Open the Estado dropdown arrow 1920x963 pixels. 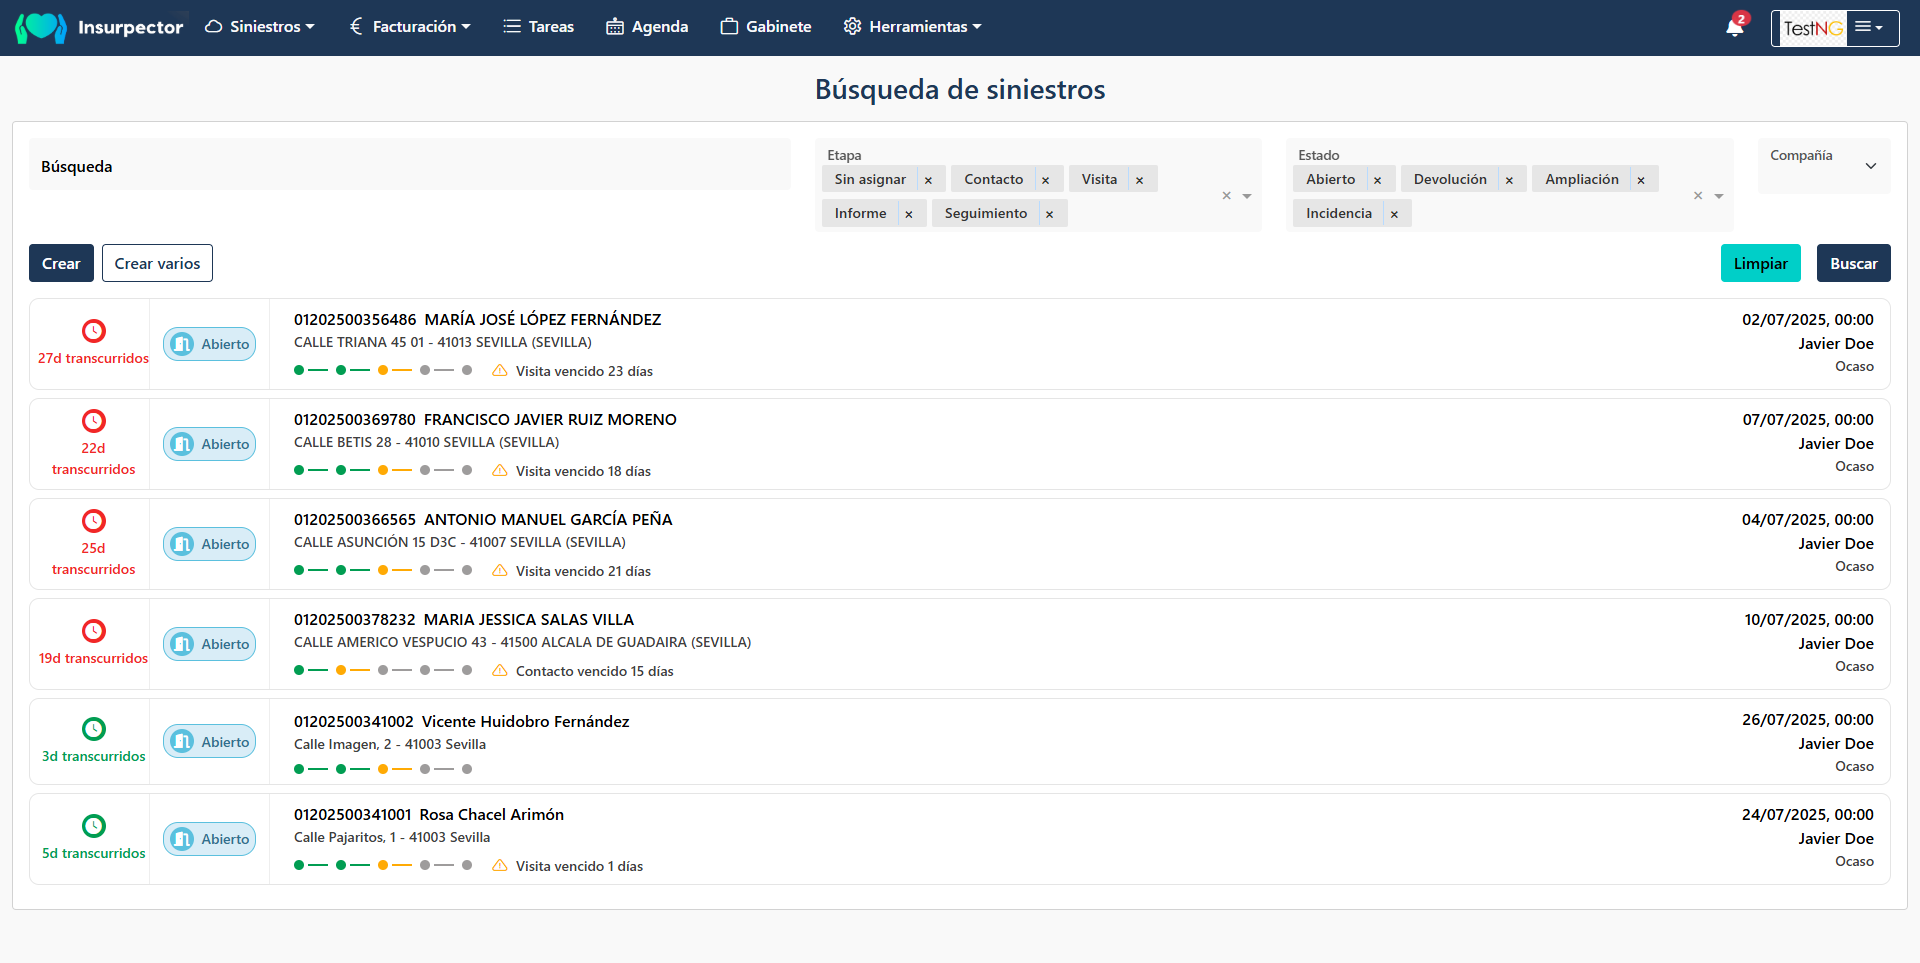(1719, 196)
